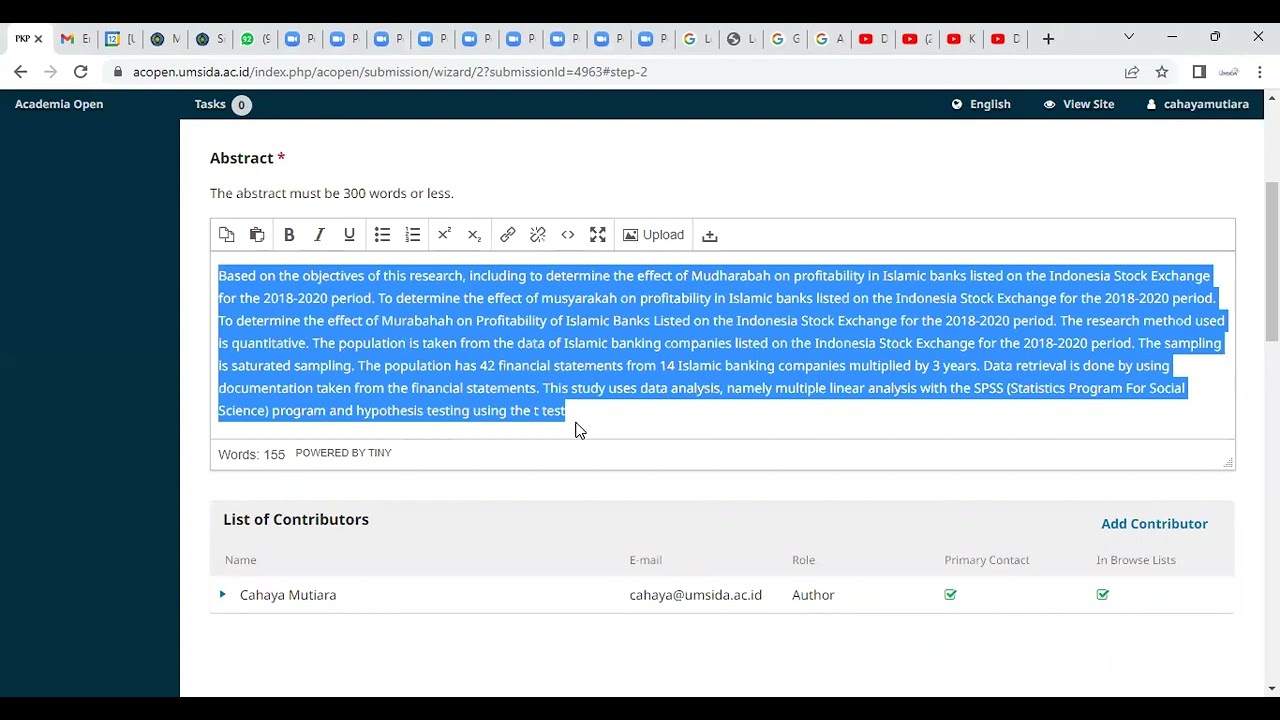Open the browser side panel icon
The width and height of the screenshot is (1280, 720).
1199,72
